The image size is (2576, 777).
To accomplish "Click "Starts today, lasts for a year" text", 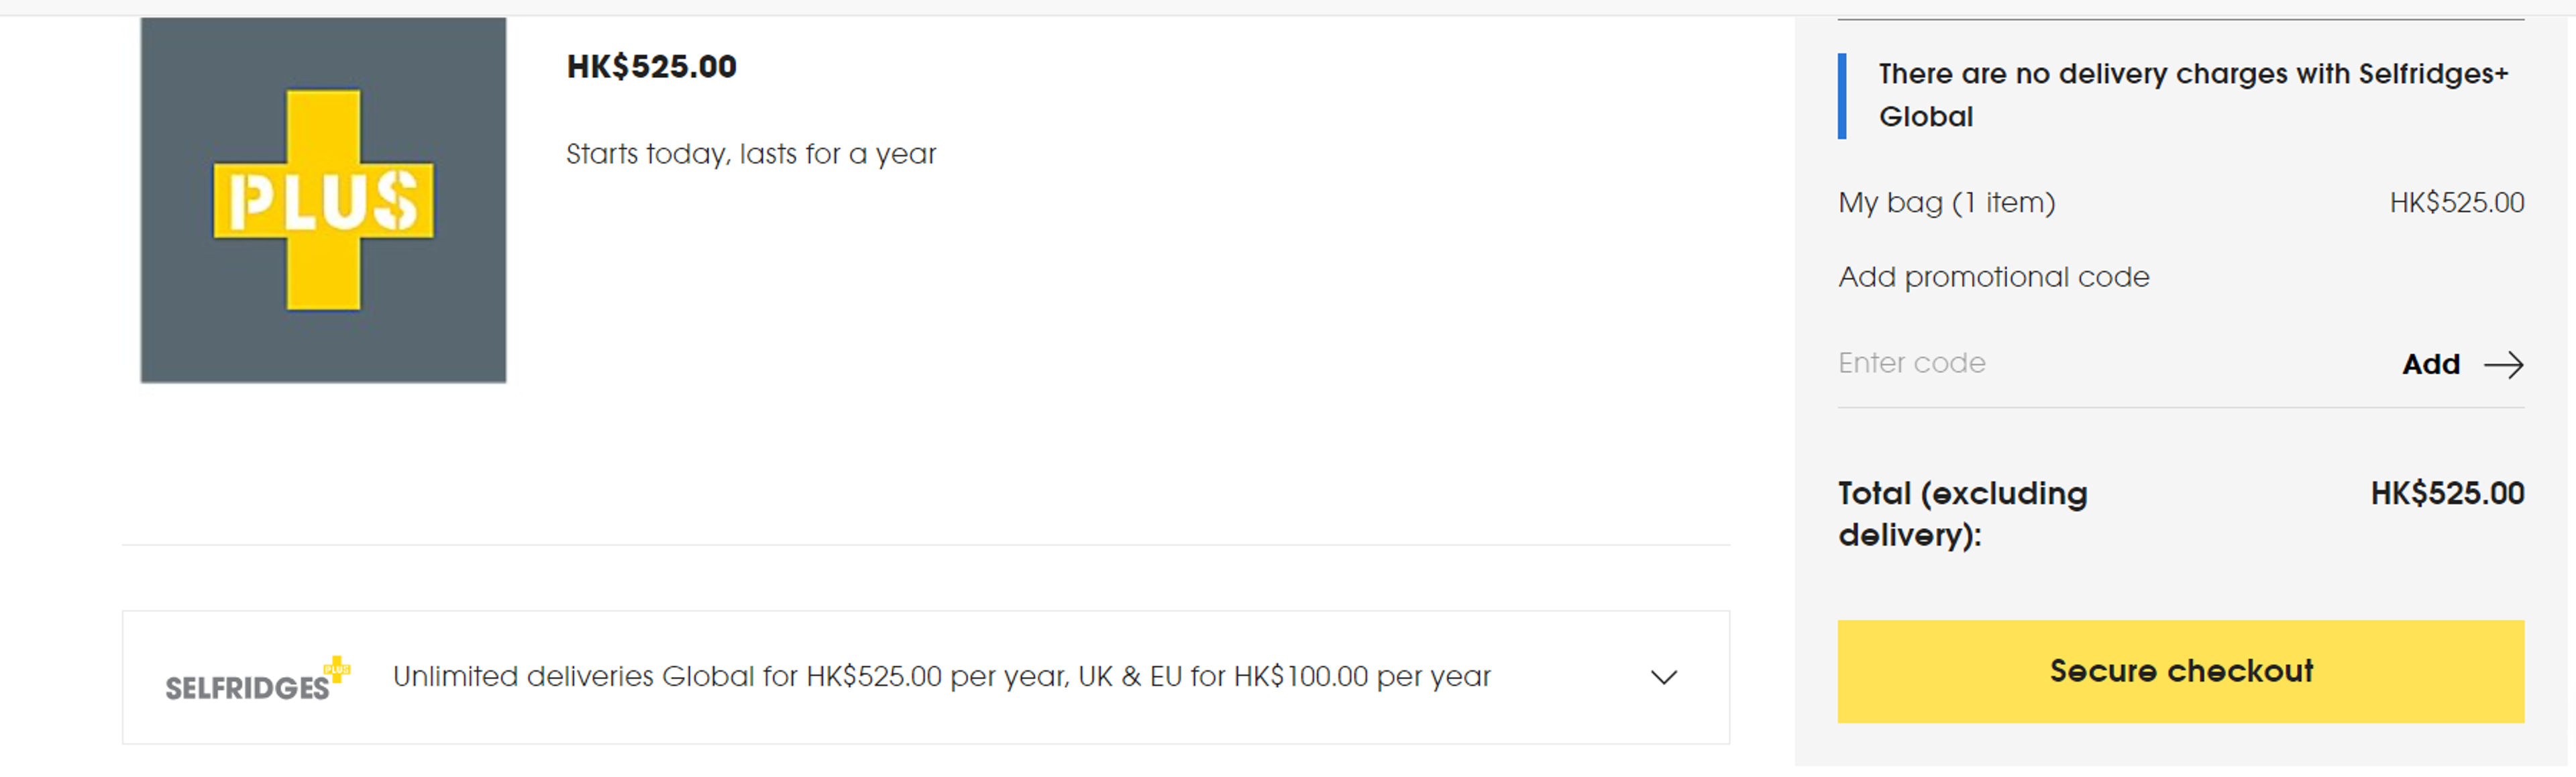I will 750,154.
